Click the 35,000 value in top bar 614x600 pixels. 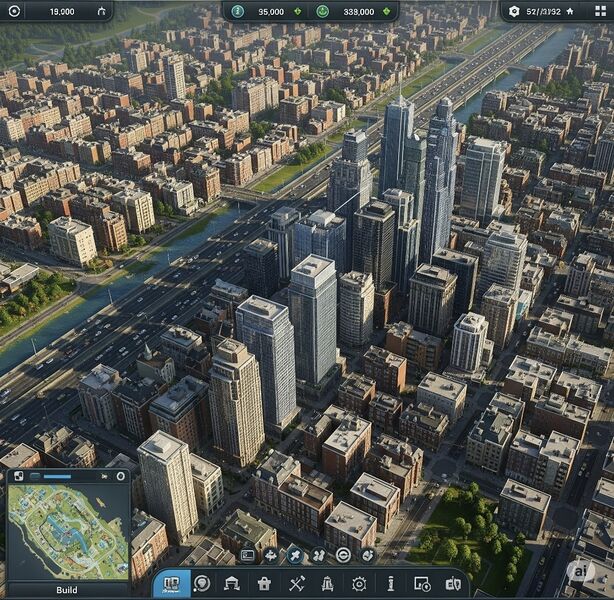coord(271,12)
